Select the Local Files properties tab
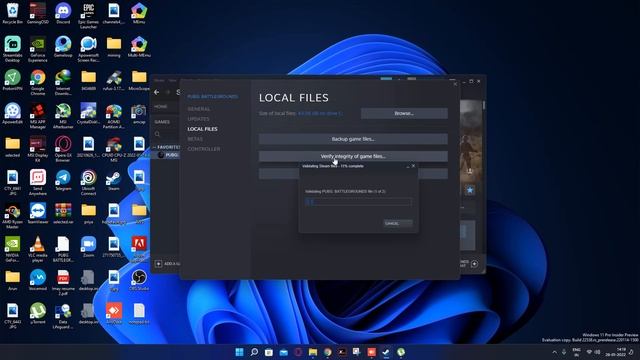The height and width of the screenshot is (360, 640). (202, 129)
